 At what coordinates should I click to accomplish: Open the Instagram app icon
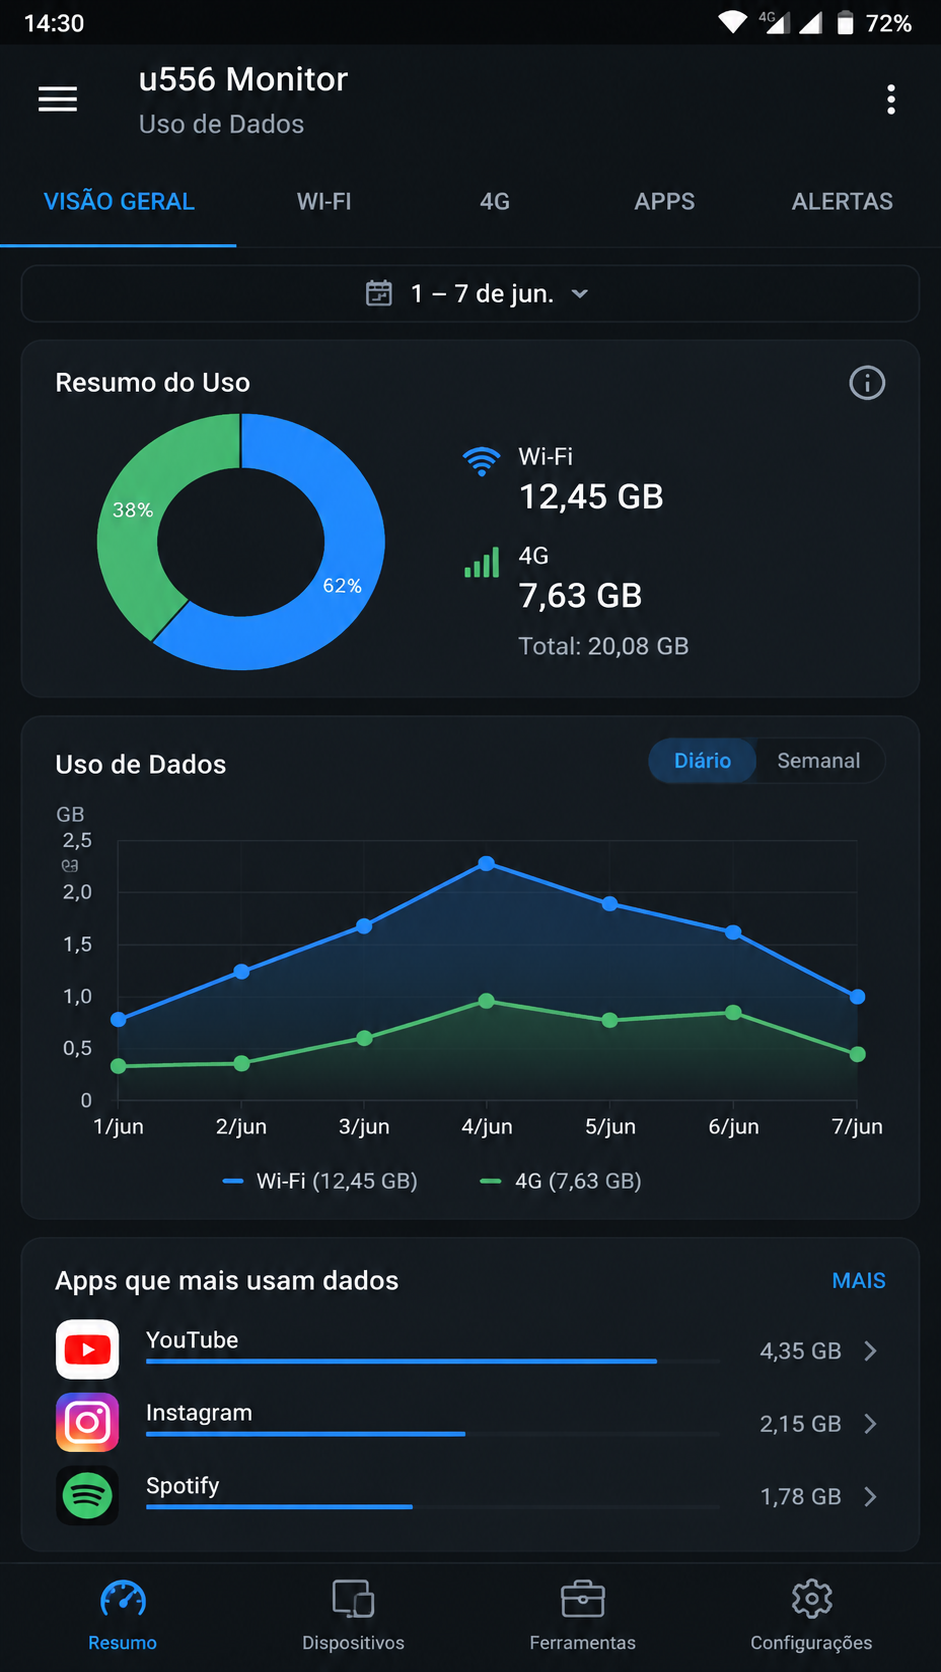click(x=87, y=1422)
